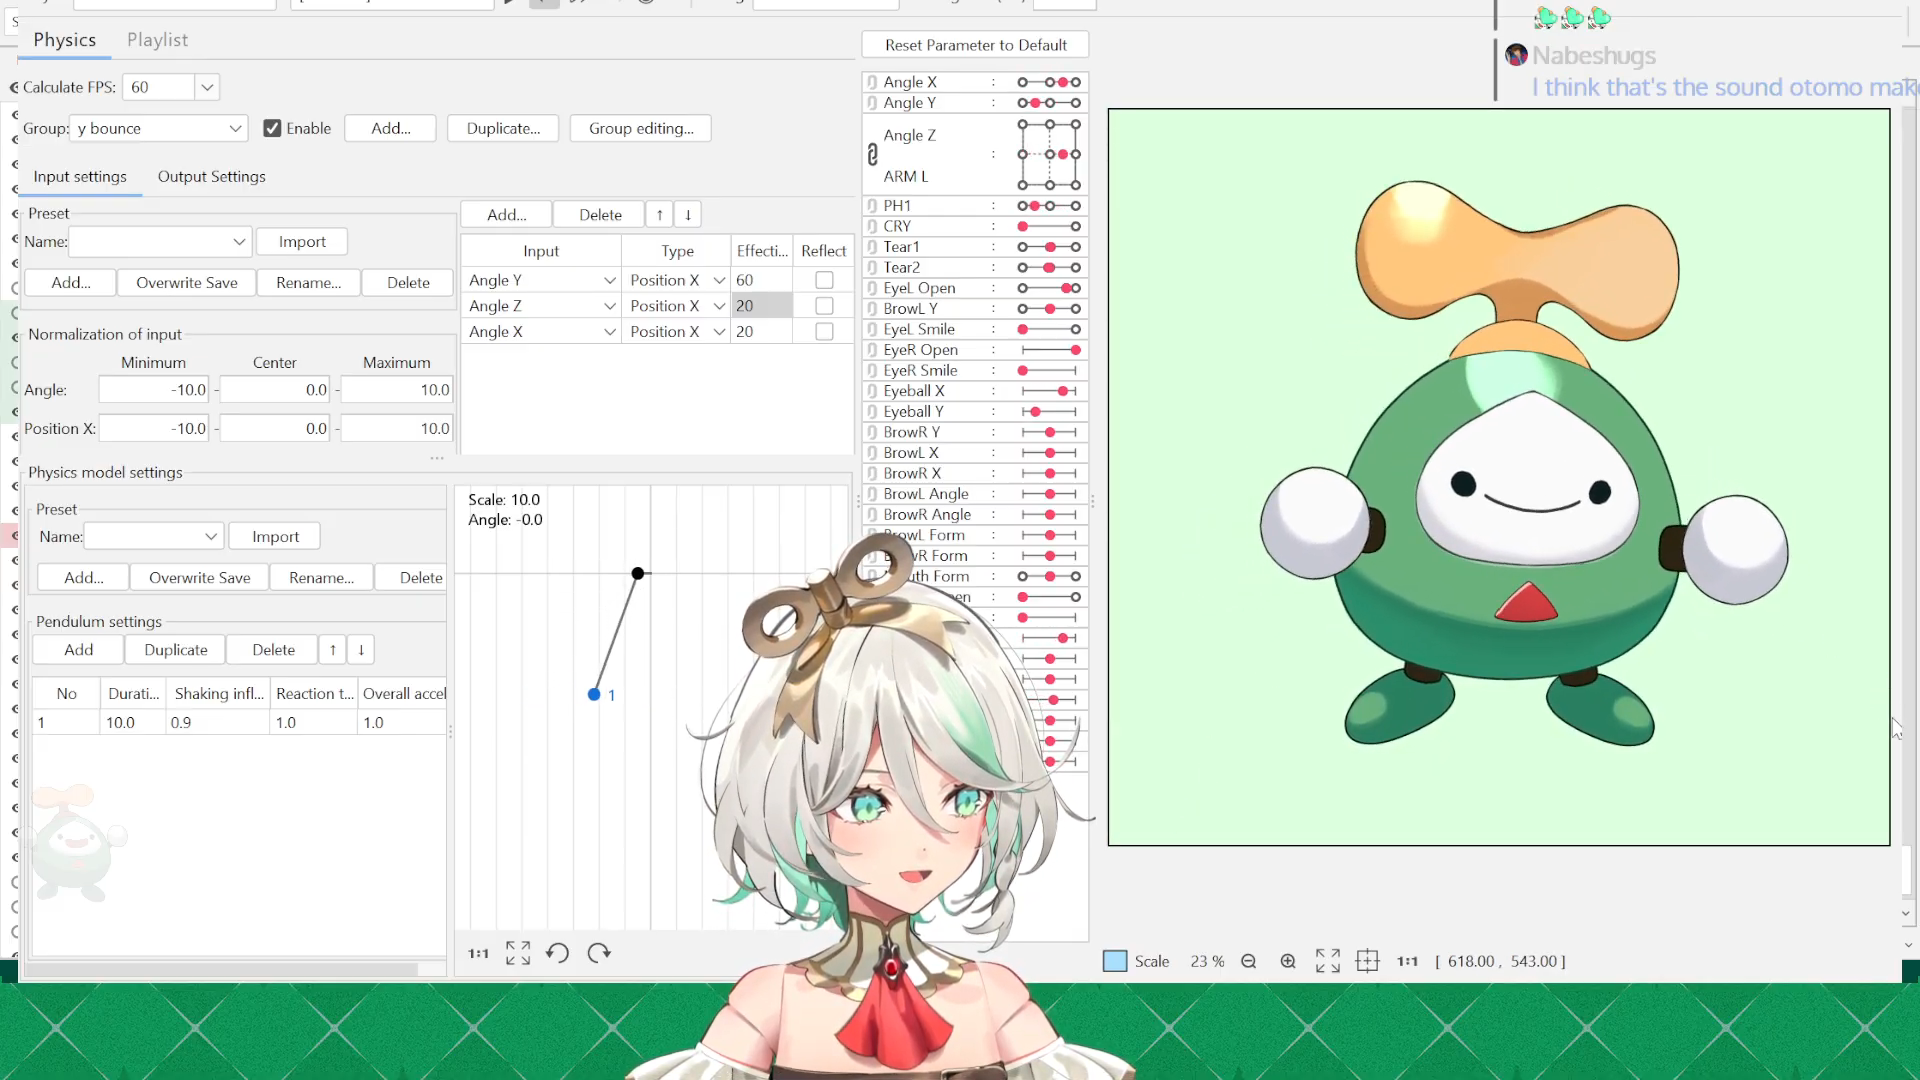Click the Angle X parameter slider
Viewport: 1920px width, 1080px height.
(1049, 82)
